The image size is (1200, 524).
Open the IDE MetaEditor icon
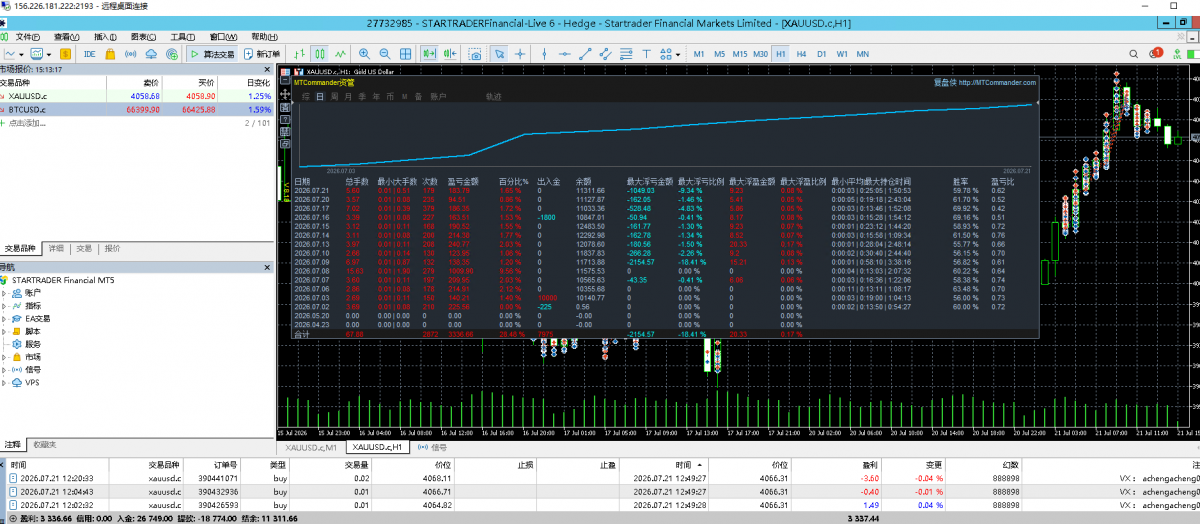pos(90,53)
